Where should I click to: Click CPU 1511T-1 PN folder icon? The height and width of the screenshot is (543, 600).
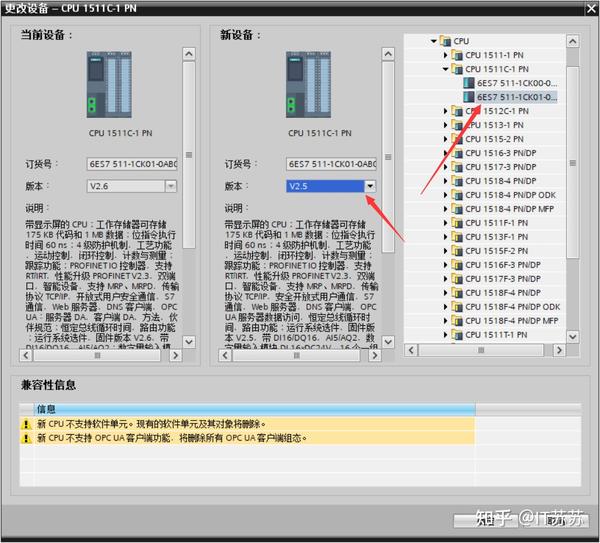coord(457,335)
